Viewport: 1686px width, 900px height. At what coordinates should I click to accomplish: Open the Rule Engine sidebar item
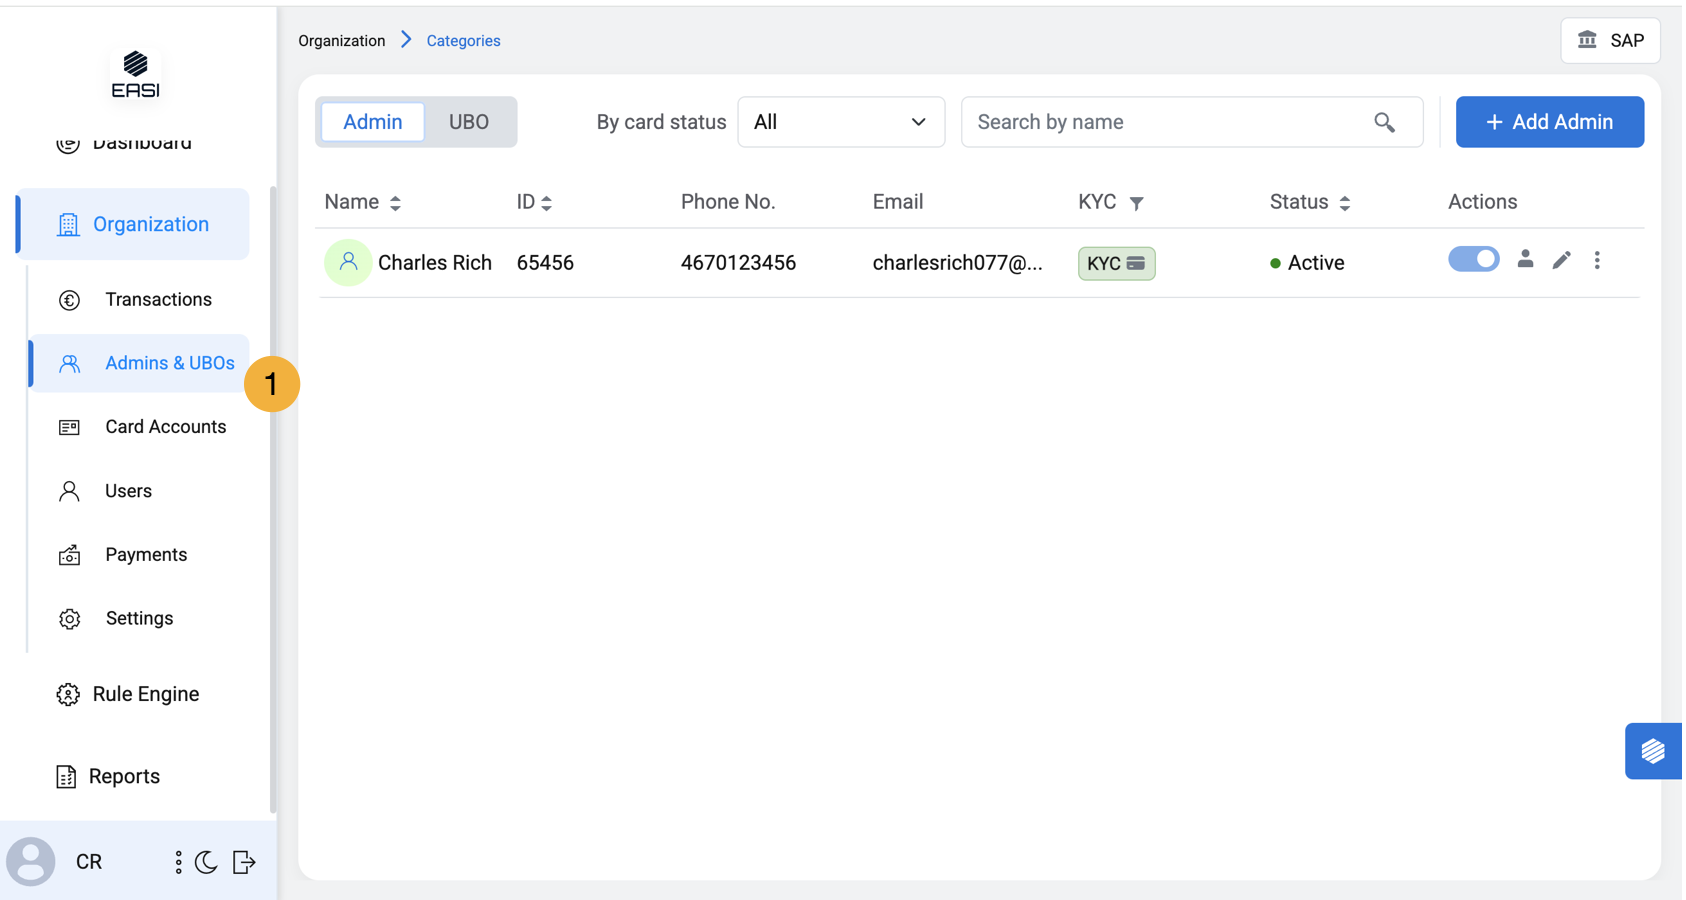coord(145,694)
